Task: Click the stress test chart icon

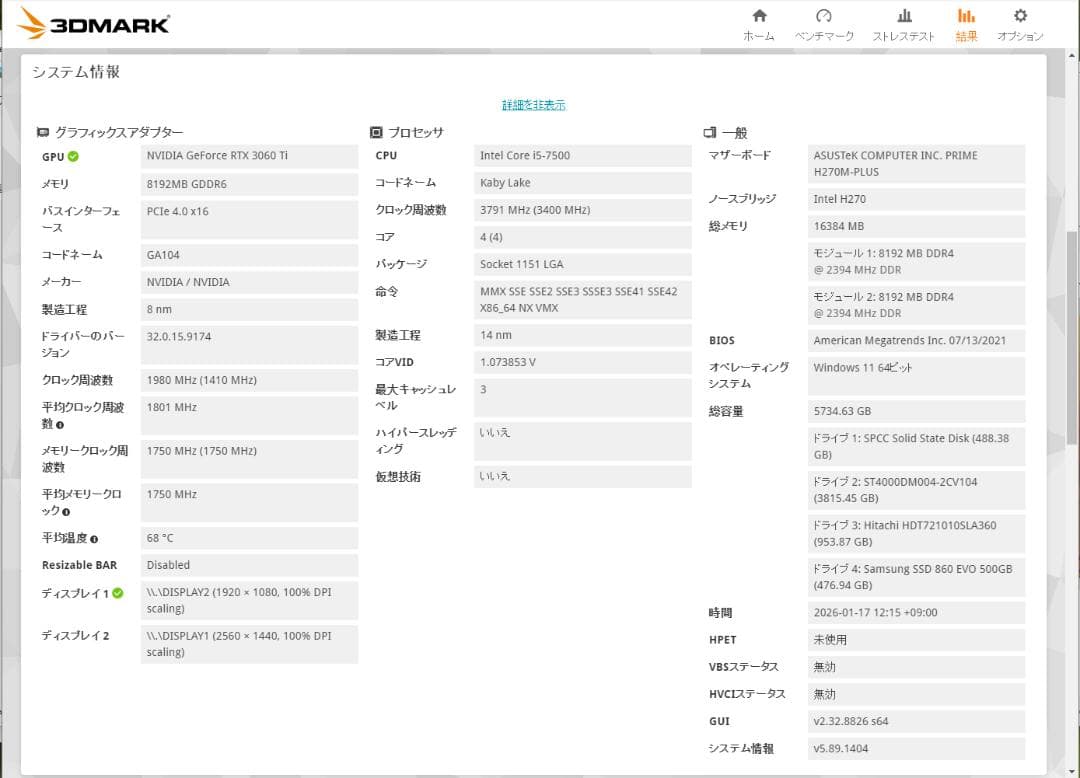Action: point(903,16)
